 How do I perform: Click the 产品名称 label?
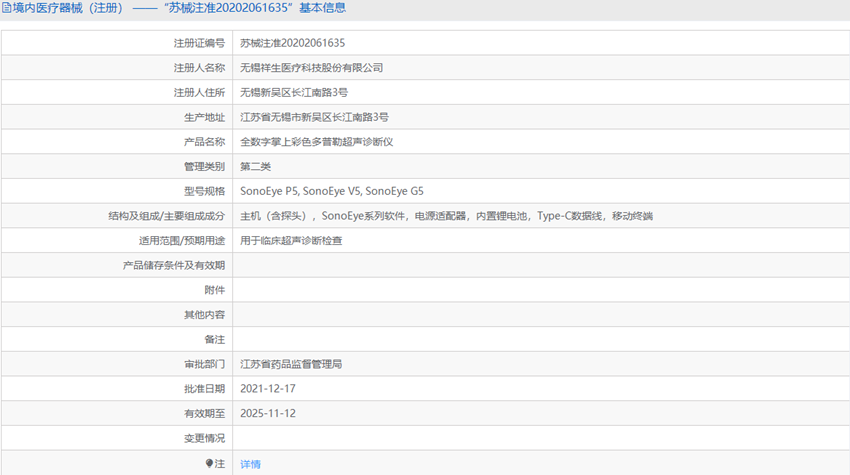click(204, 142)
